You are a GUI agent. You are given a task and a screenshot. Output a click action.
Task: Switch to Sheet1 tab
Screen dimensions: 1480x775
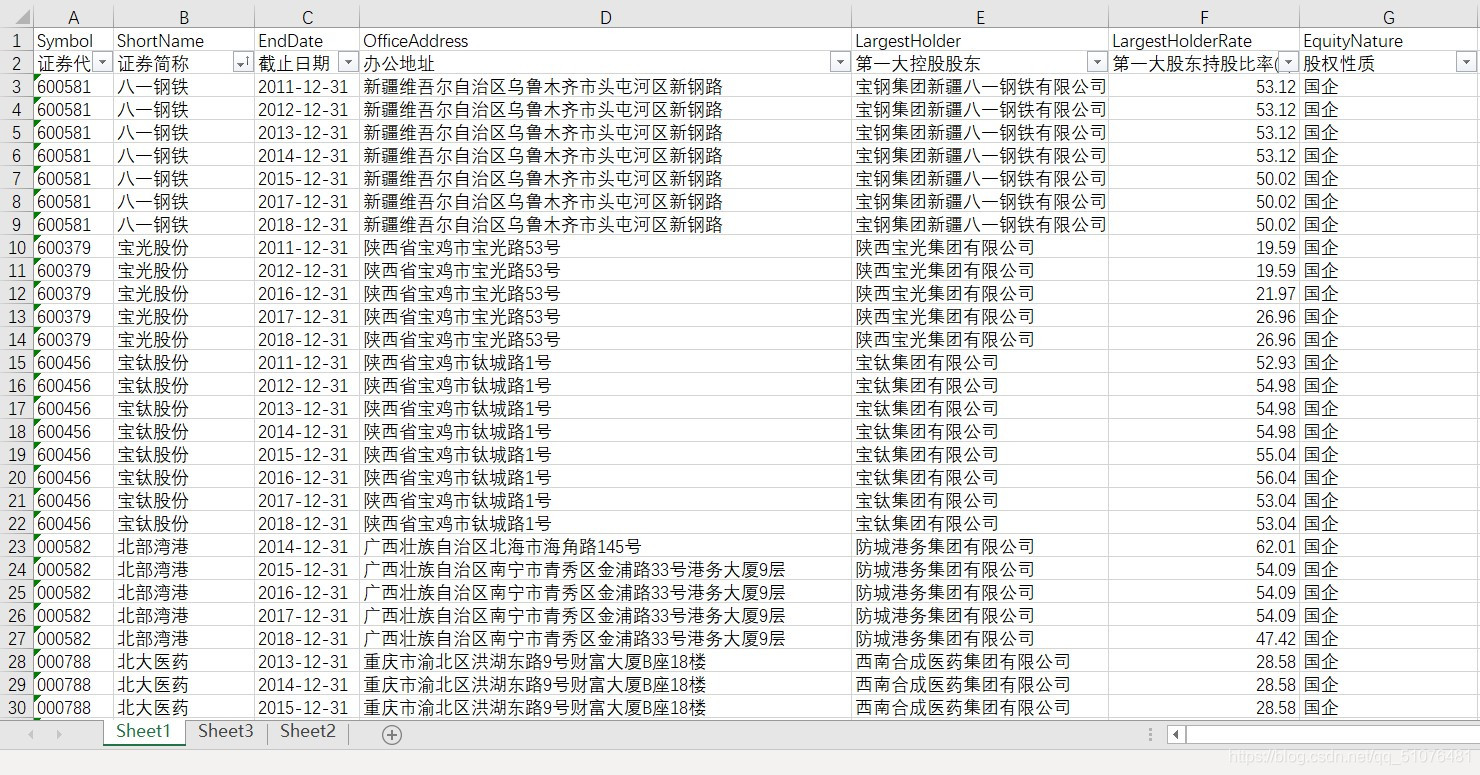point(143,732)
